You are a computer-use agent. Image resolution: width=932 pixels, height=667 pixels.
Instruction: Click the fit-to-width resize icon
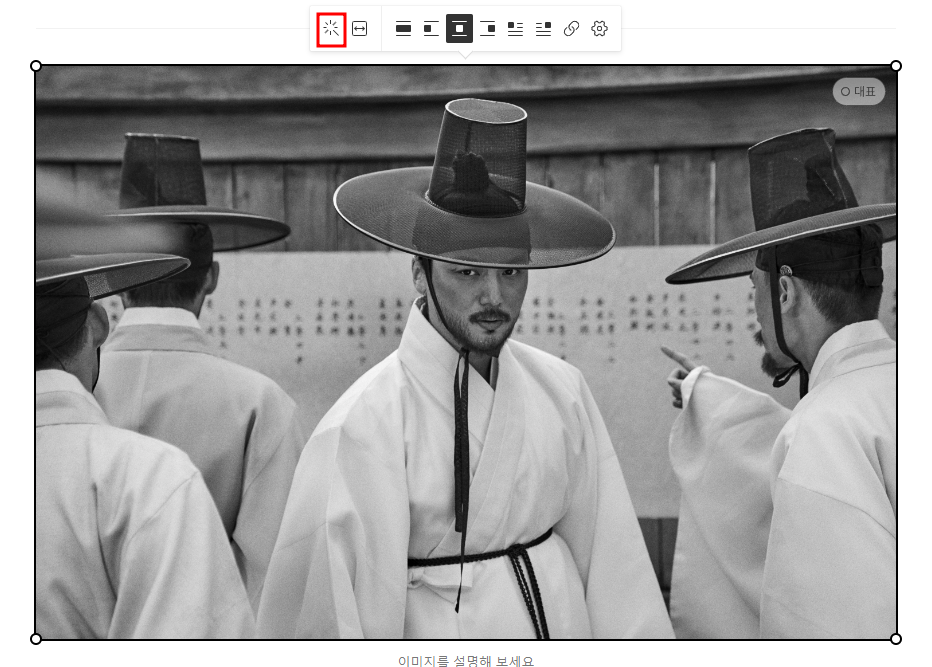click(x=360, y=29)
